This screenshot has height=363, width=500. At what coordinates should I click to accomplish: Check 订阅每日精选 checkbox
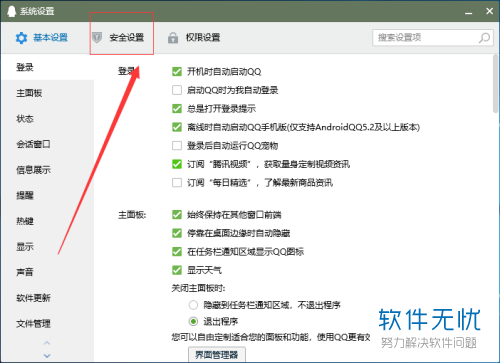pyautogui.click(x=177, y=183)
